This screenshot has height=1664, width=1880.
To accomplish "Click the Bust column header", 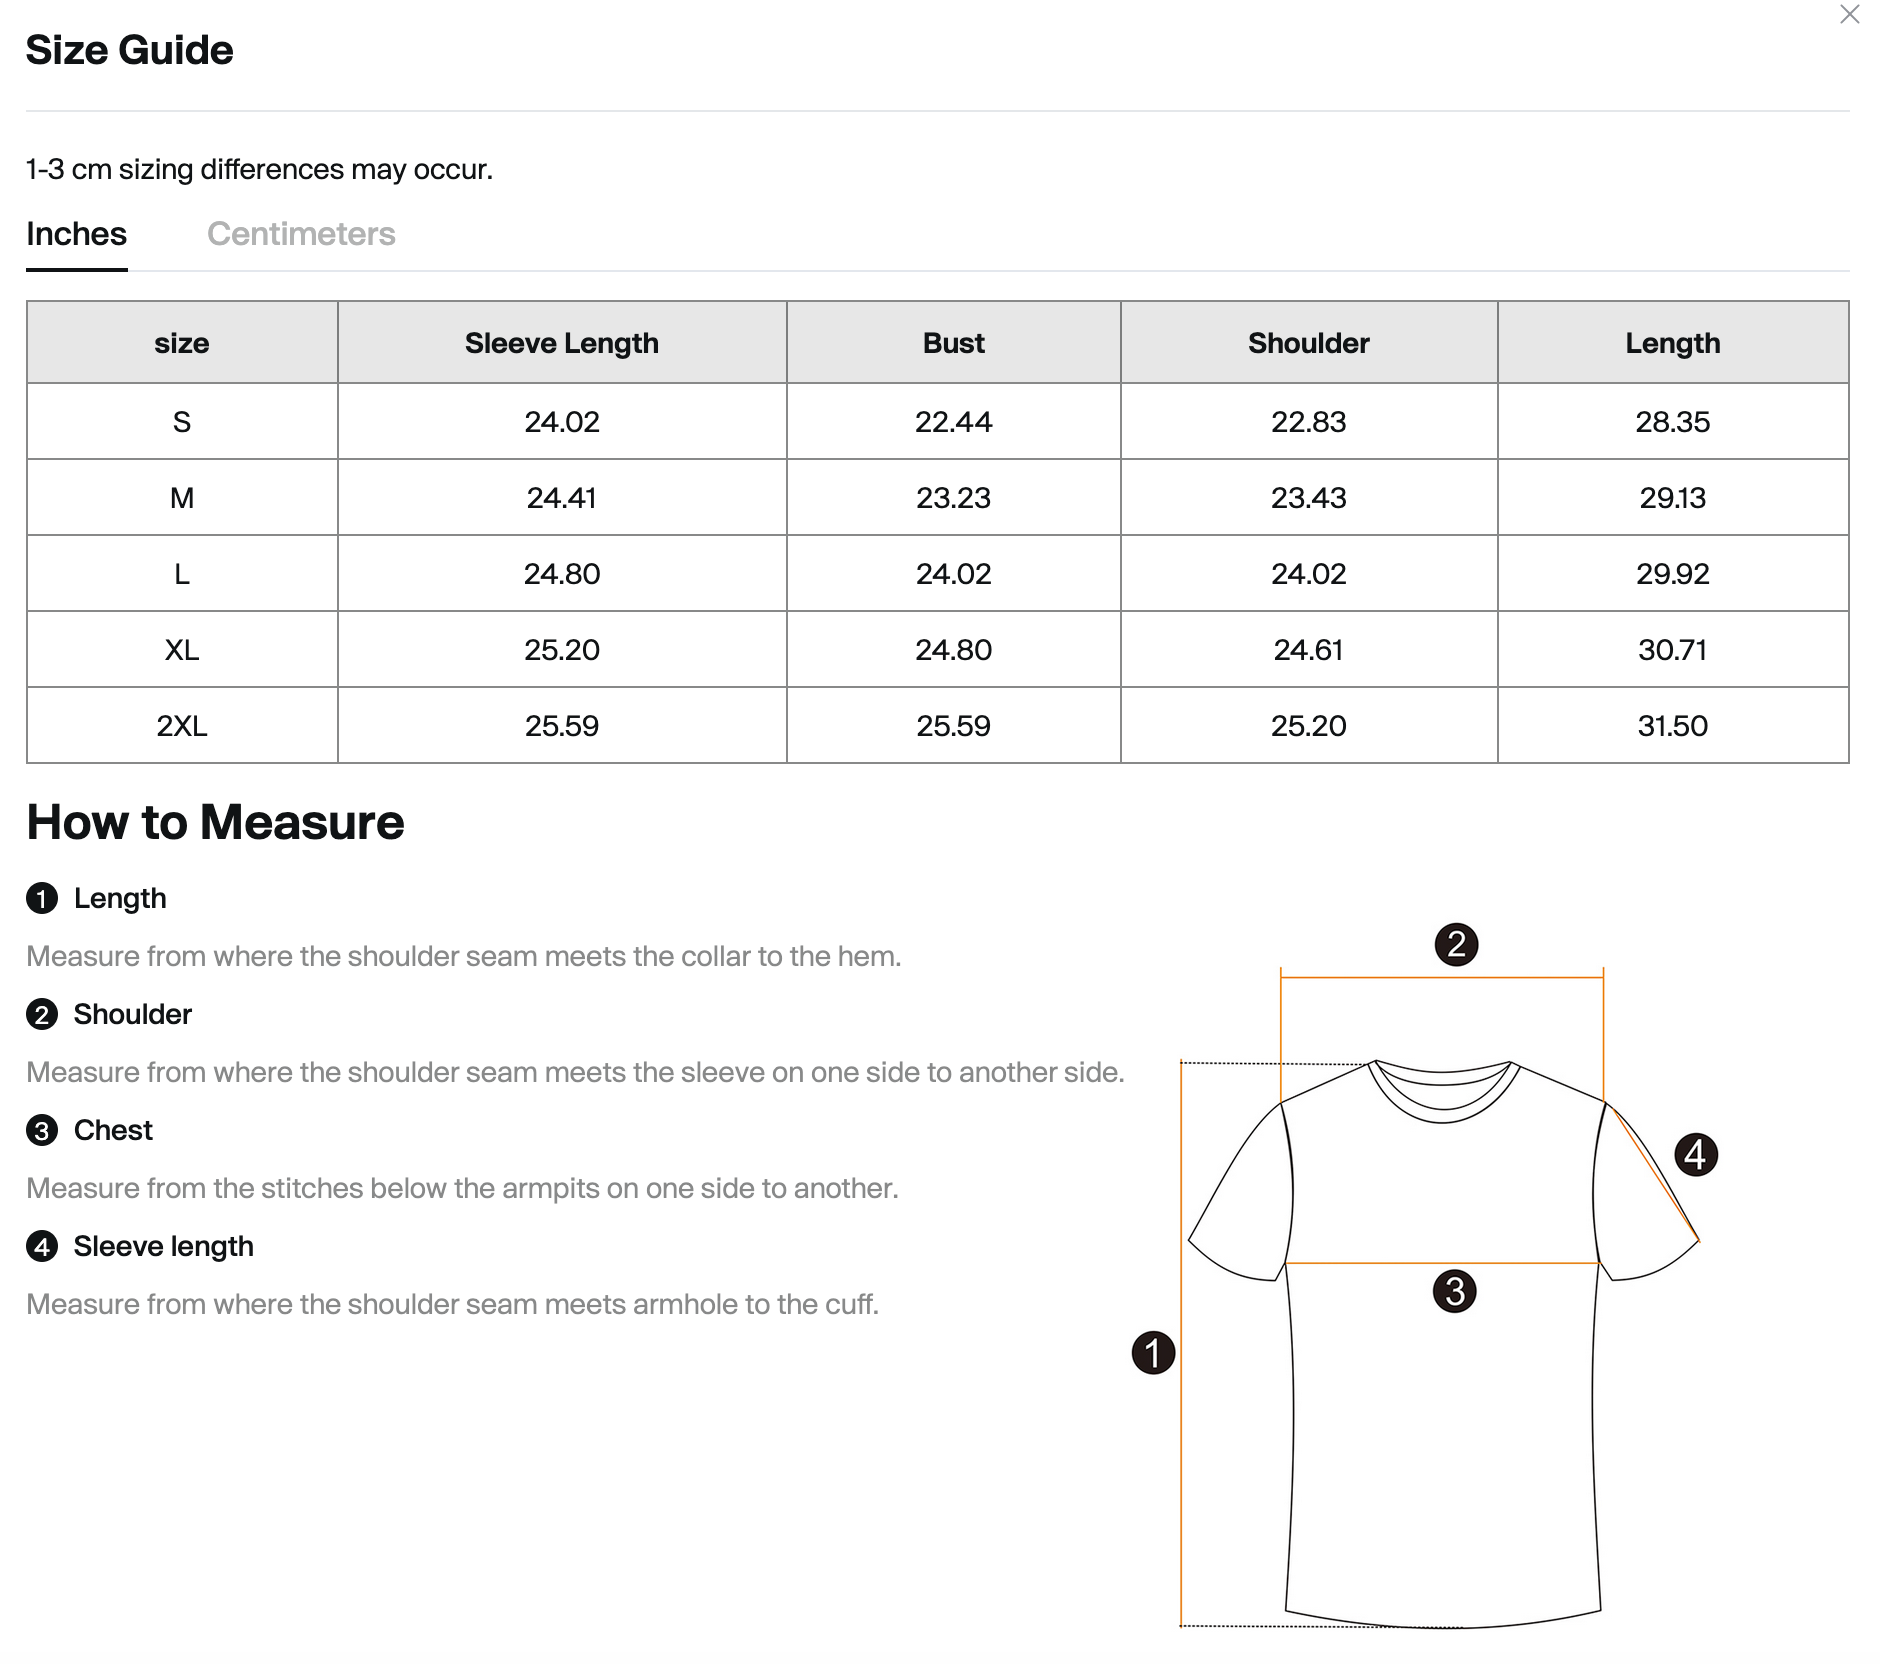I will coord(953,343).
